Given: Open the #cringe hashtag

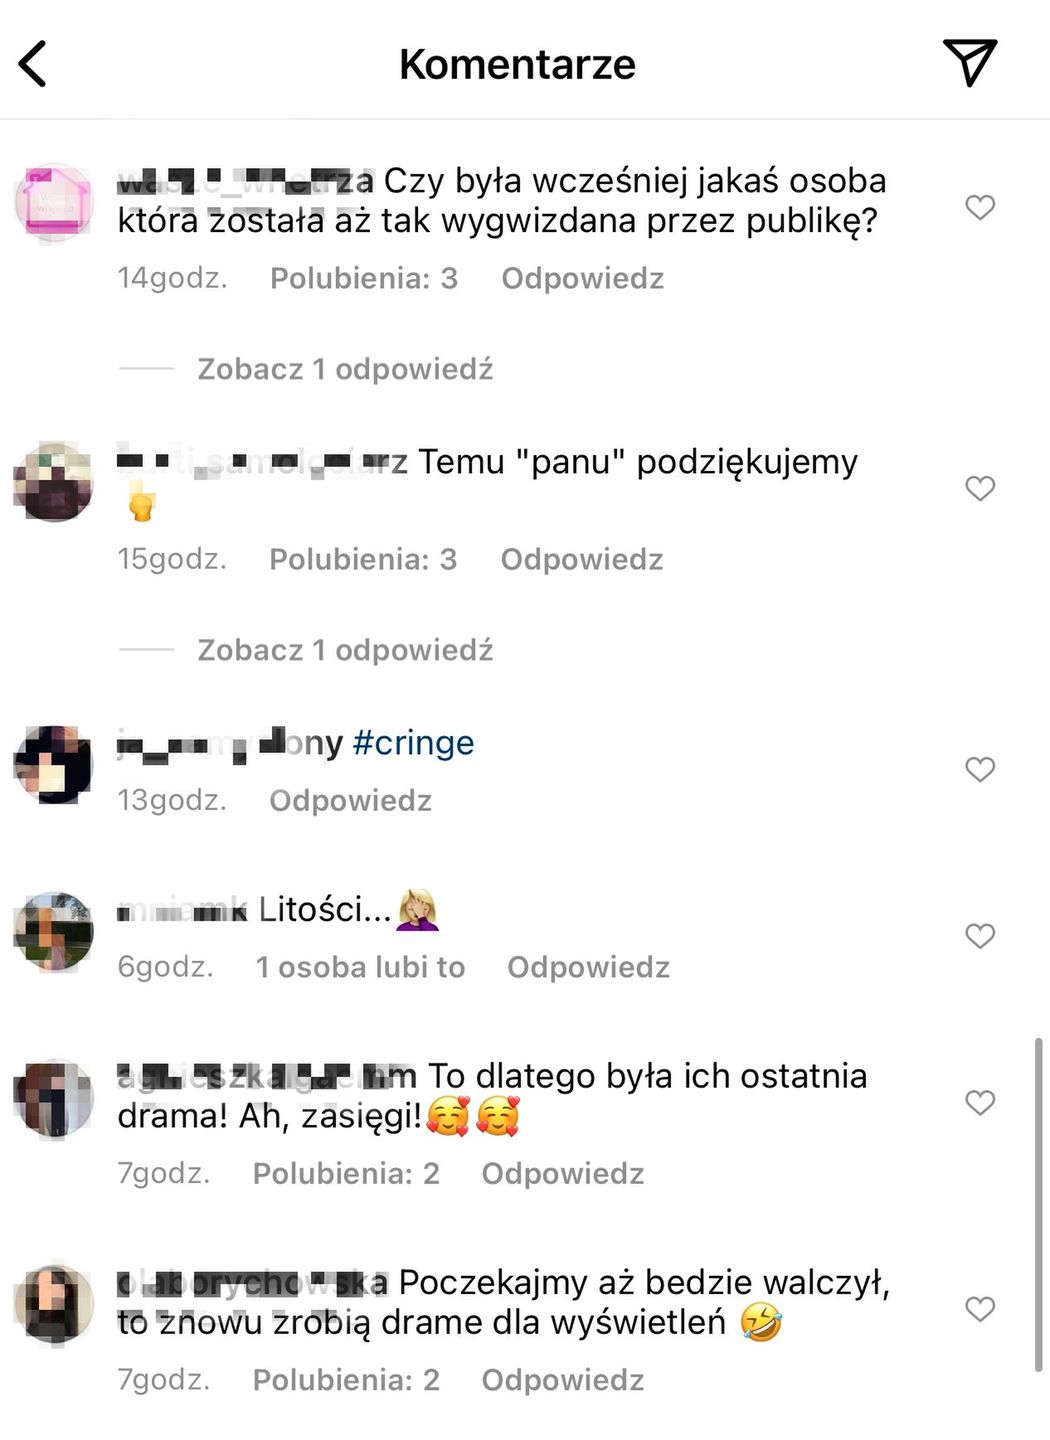Looking at the screenshot, I should click(x=413, y=743).
